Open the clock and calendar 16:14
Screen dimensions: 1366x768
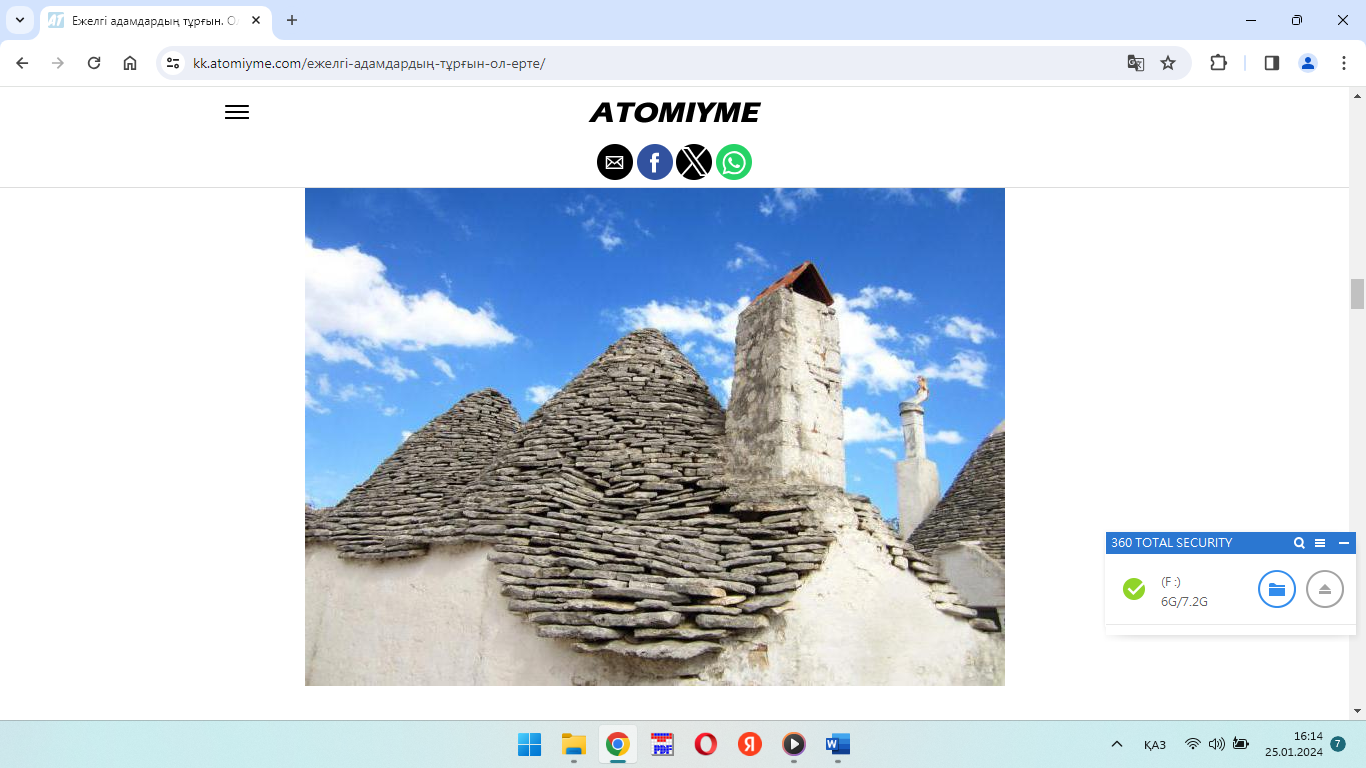point(1294,744)
